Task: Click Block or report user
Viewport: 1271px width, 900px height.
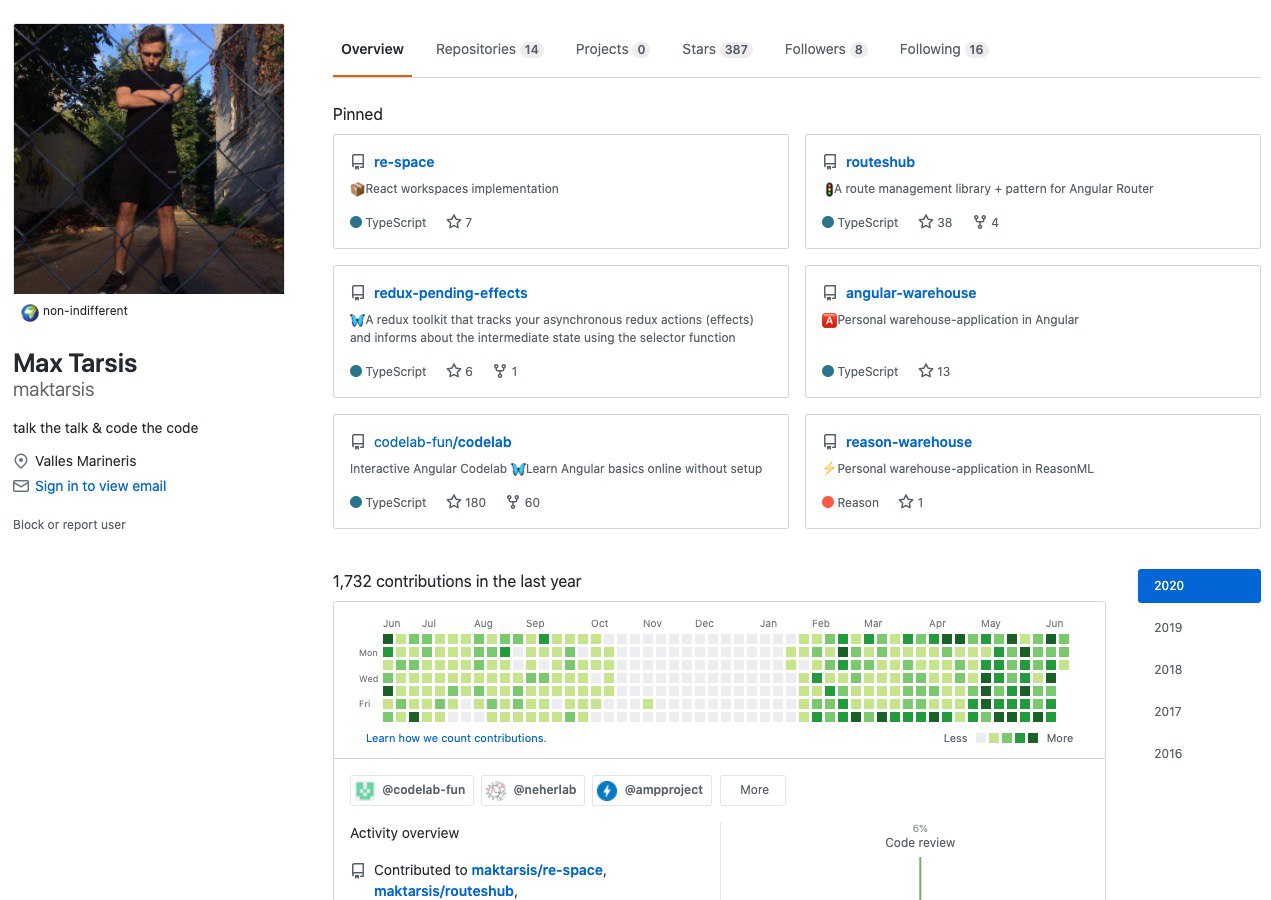Action: [69, 524]
